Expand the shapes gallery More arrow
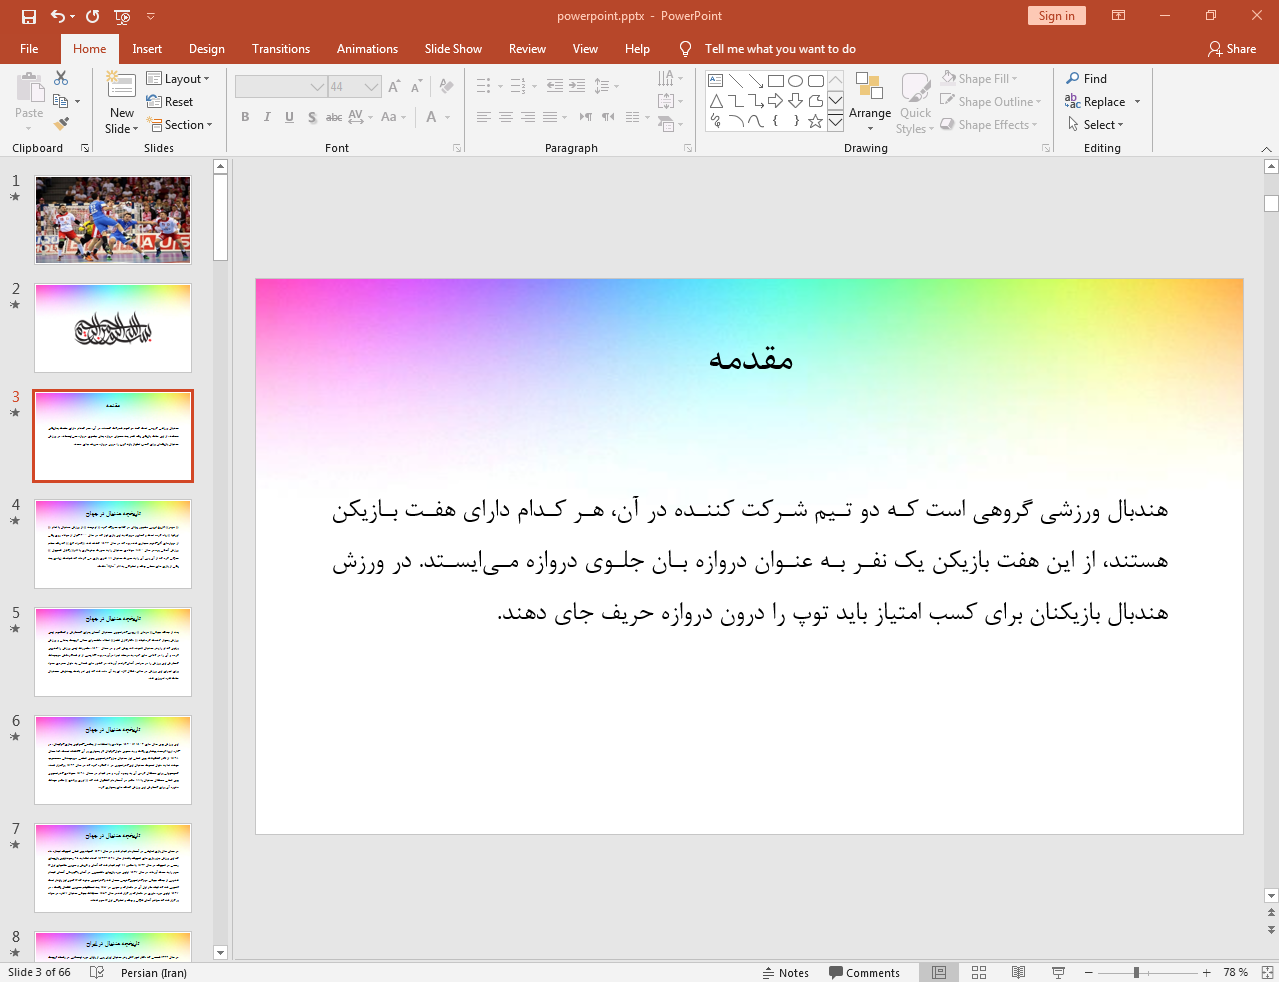The height and width of the screenshot is (982, 1279). coord(835,121)
